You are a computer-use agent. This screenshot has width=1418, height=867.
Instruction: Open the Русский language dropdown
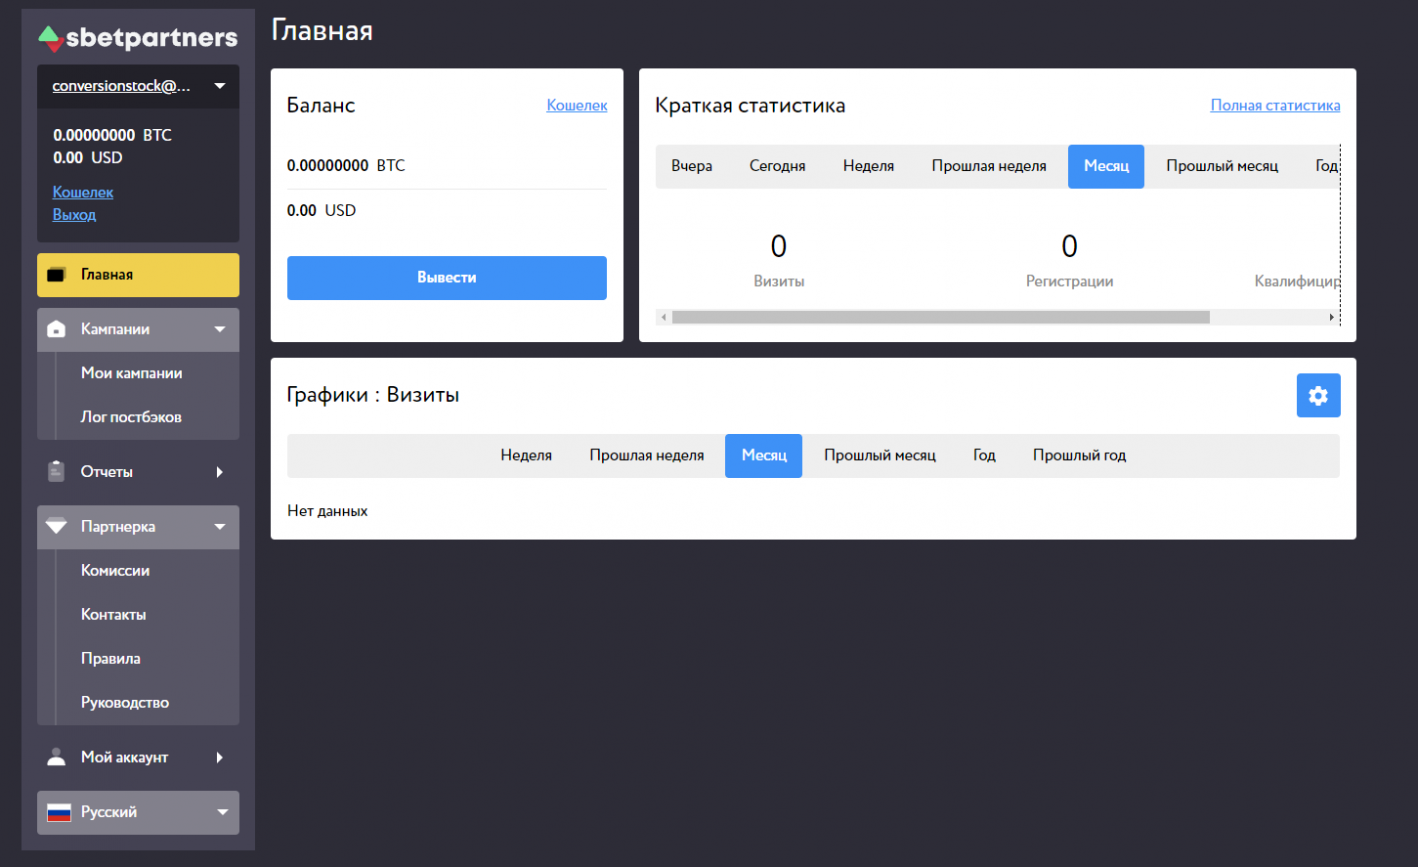(x=138, y=812)
